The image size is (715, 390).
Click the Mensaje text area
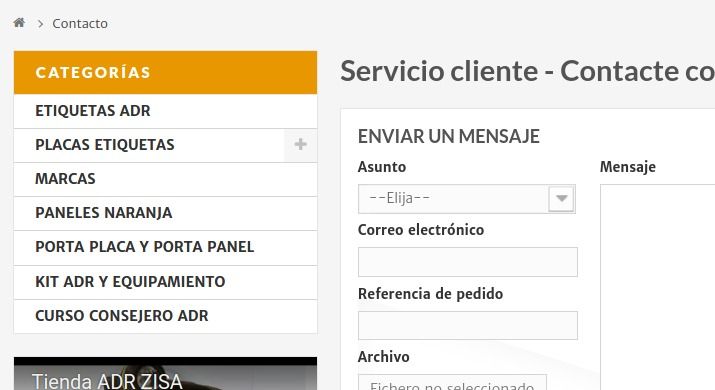[x=657, y=287]
